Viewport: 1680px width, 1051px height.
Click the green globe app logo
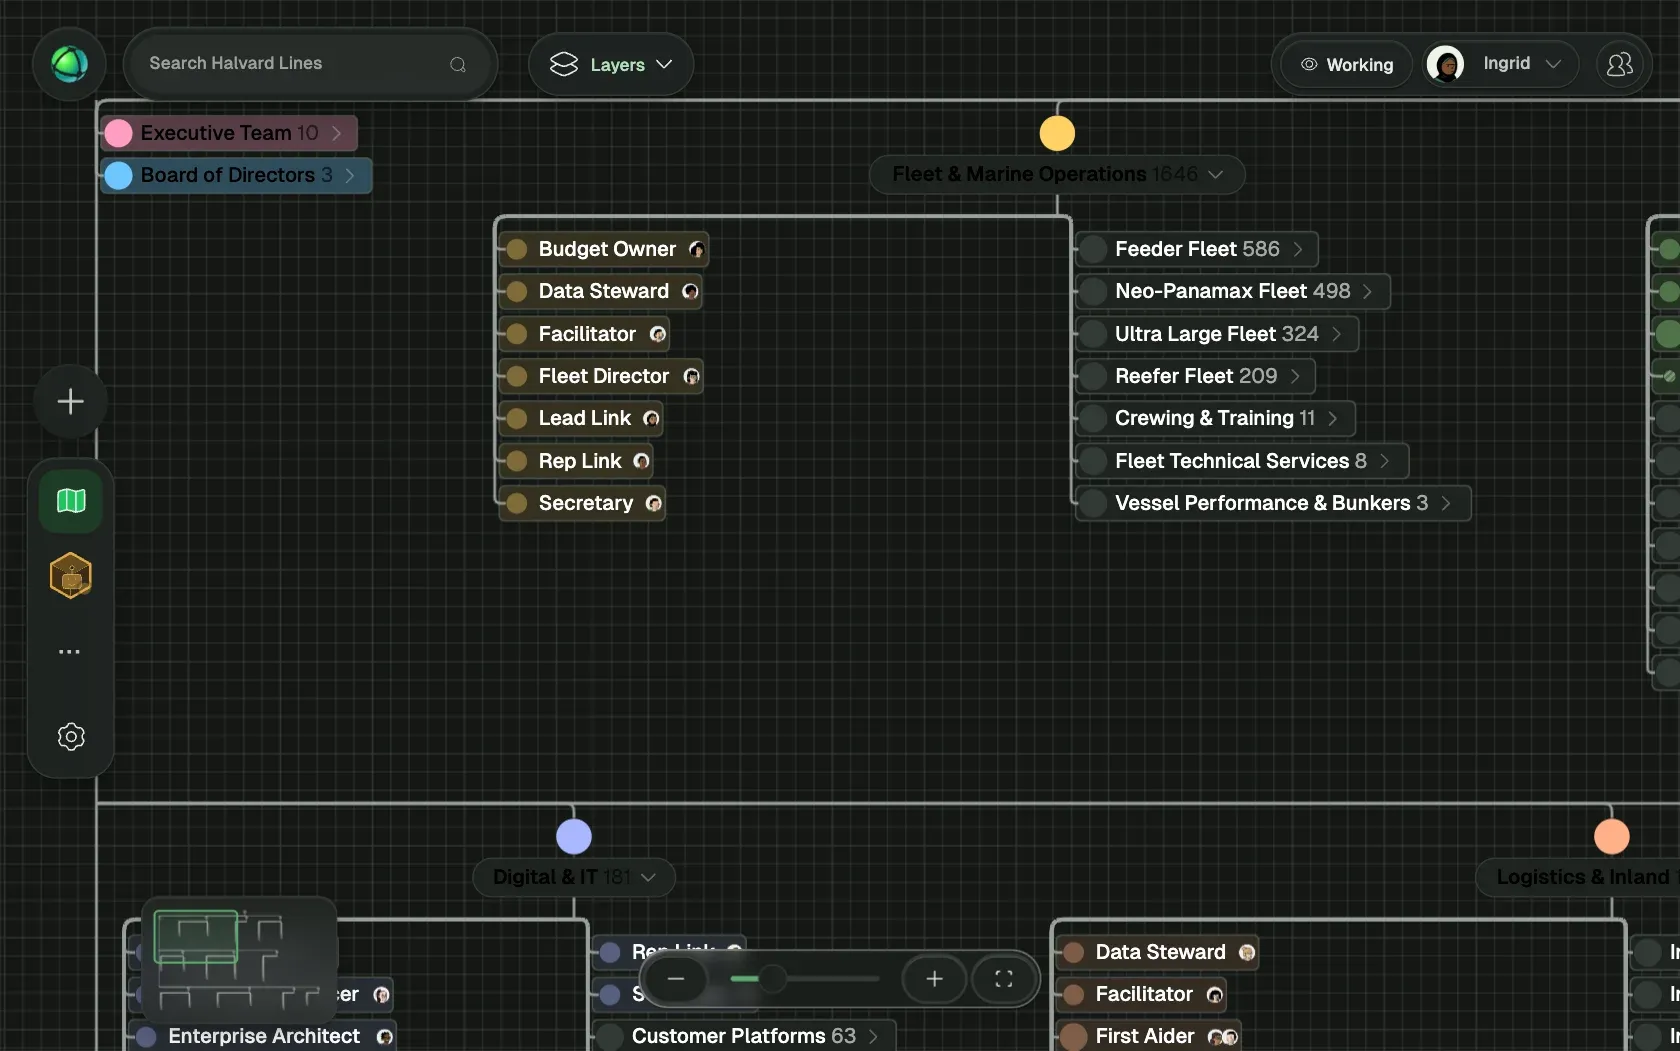coord(69,64)
